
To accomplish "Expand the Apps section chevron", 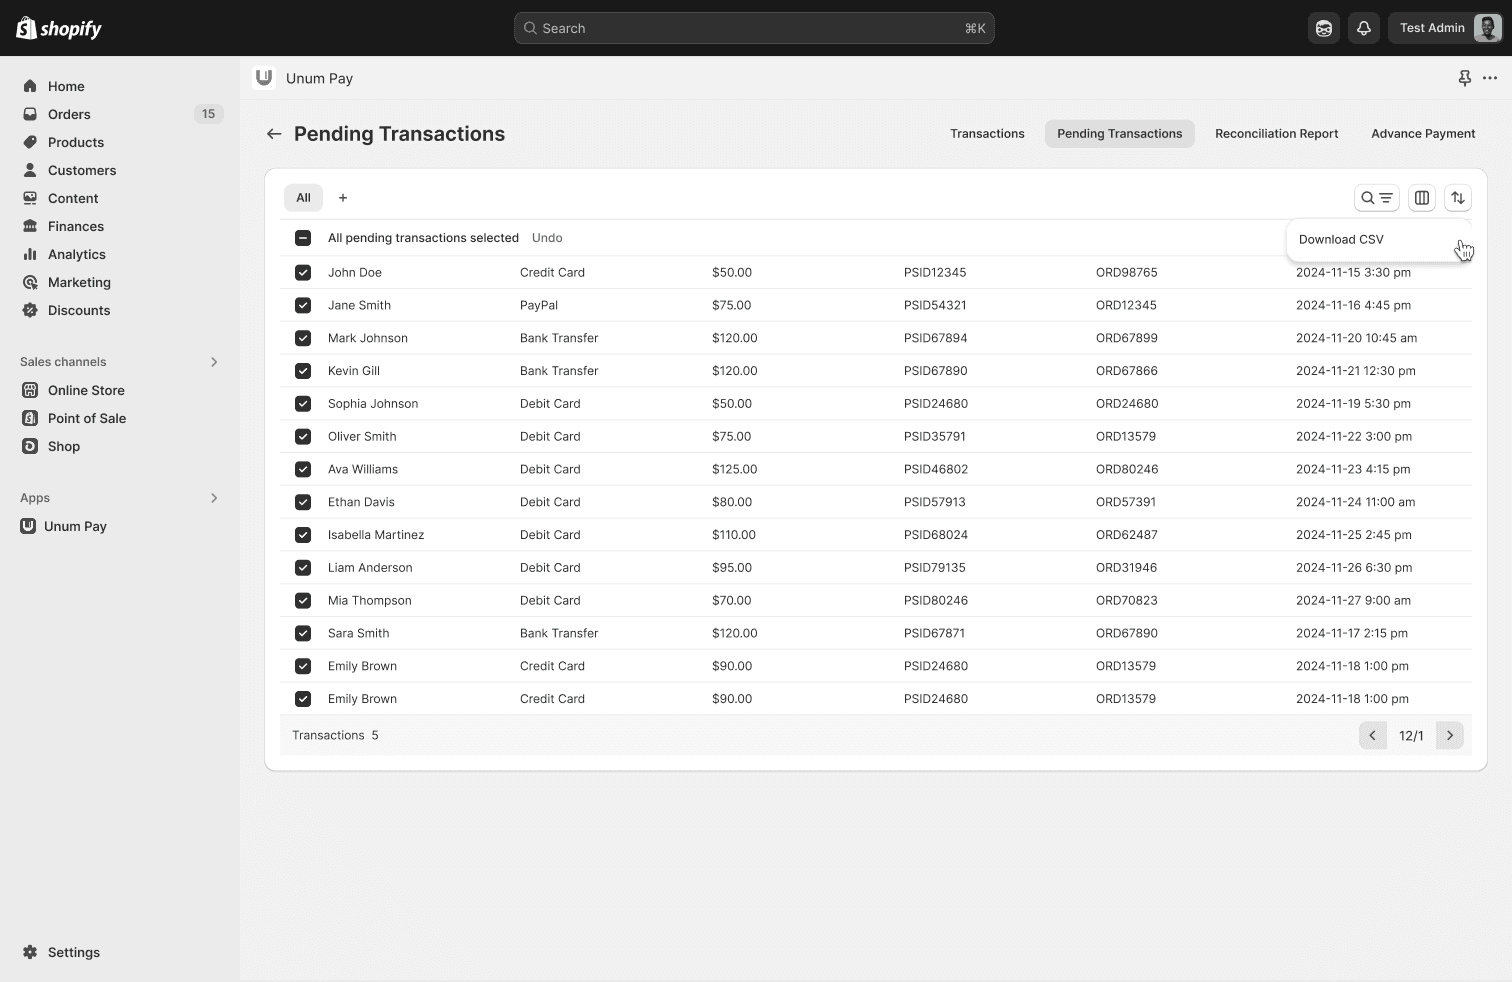I will (213, 498).
